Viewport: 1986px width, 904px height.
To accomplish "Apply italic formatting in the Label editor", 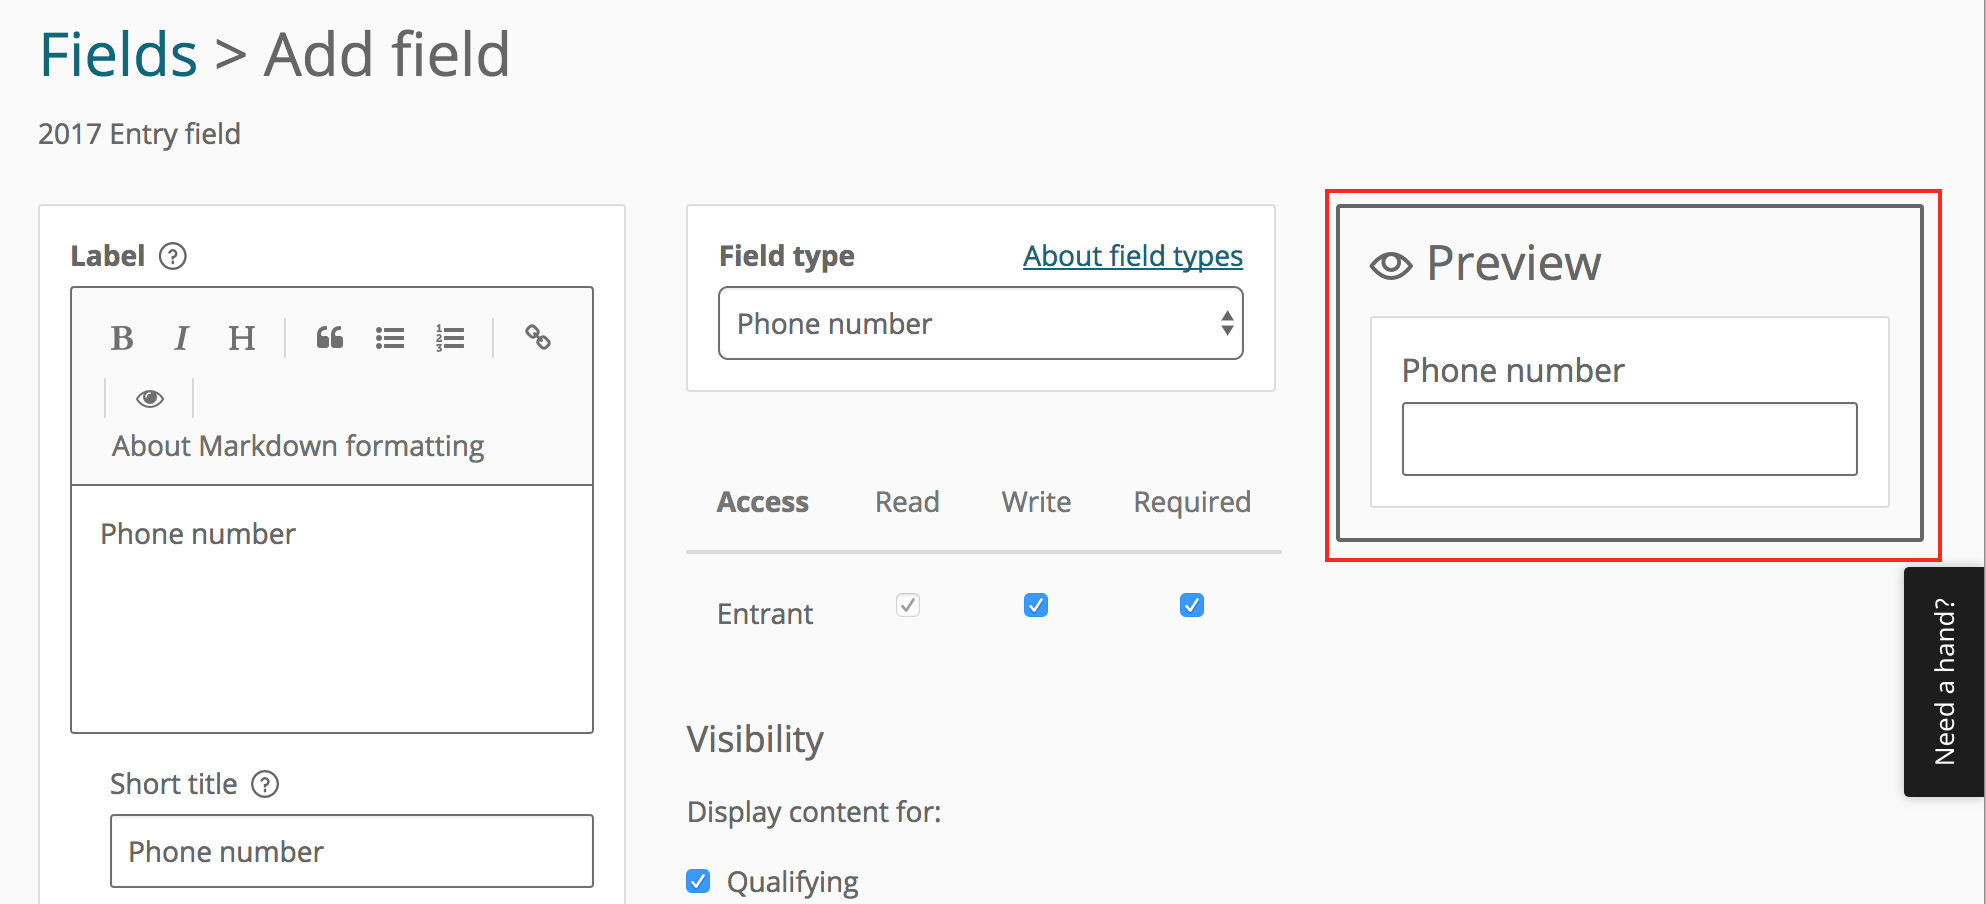I will pyautogui.click(x=181, y=338).
